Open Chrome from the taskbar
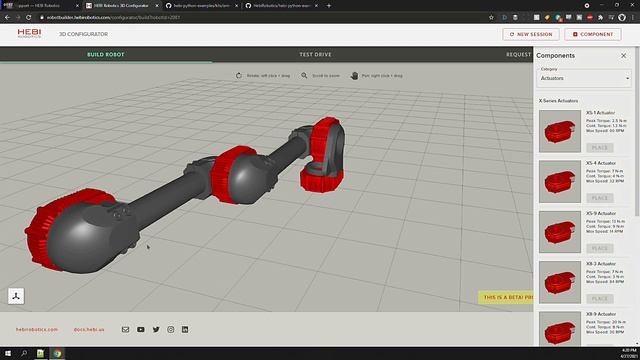 (57, 353)
